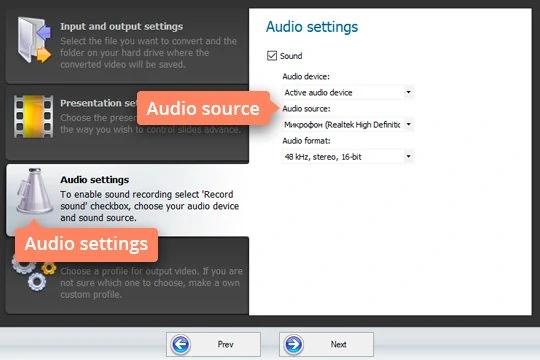Click the 'Audio source:' field label
This screenshot has width=540, height=360.
tap(306, 109)
